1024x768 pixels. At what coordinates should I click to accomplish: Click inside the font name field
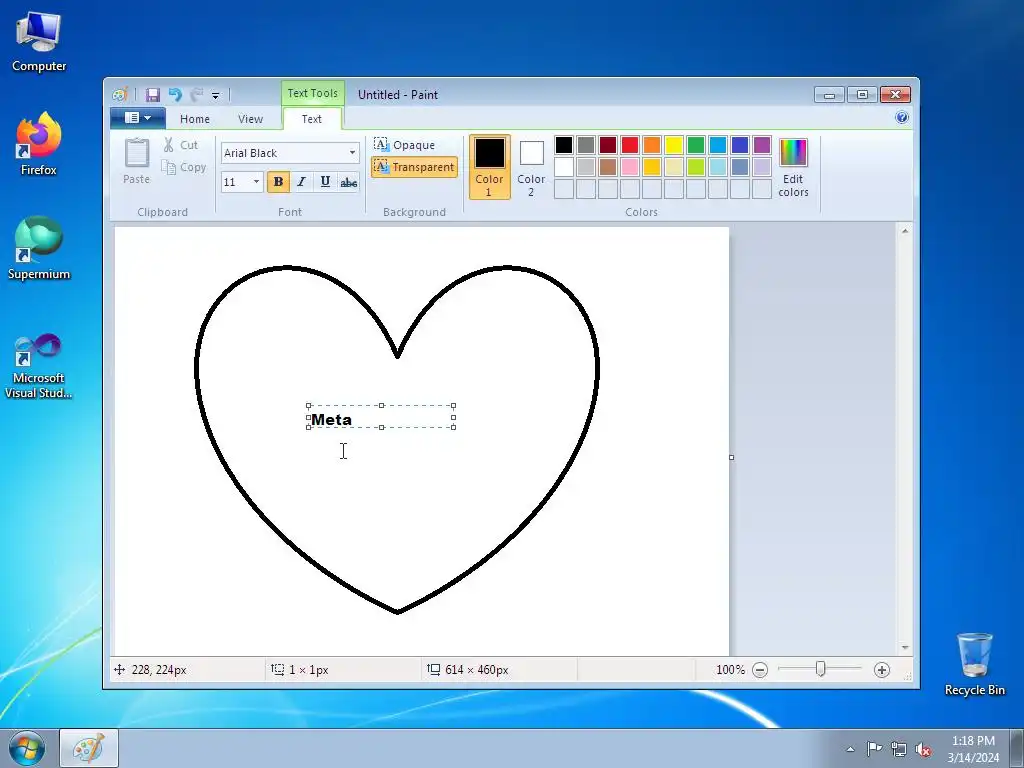(x=283, y=153)
